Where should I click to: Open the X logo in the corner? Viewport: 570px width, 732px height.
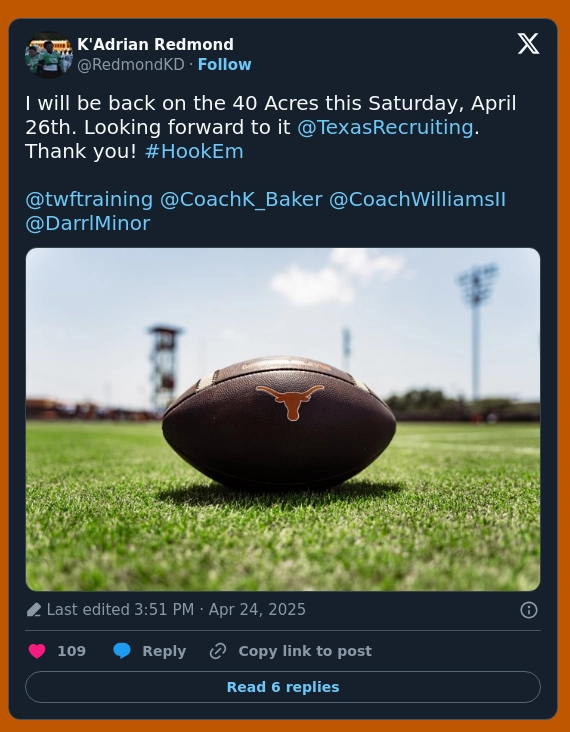coord(528,44)
